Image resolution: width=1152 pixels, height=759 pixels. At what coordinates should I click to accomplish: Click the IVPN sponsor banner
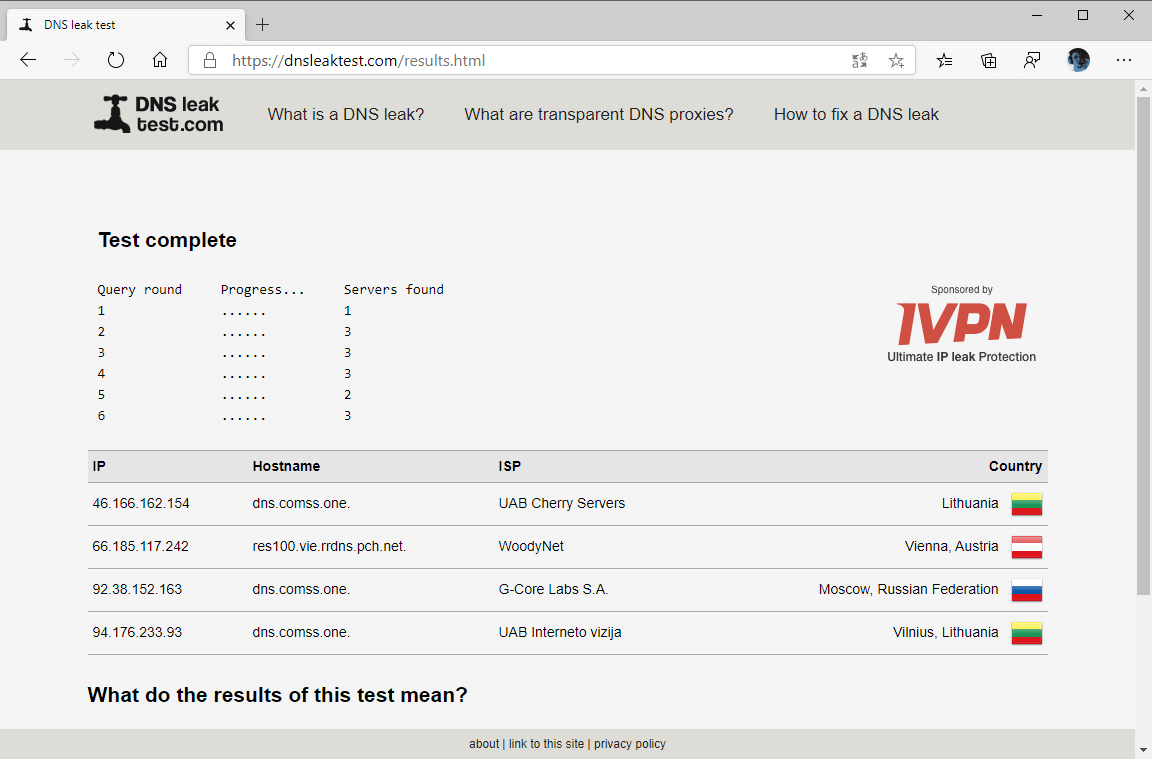coord(961,324)
